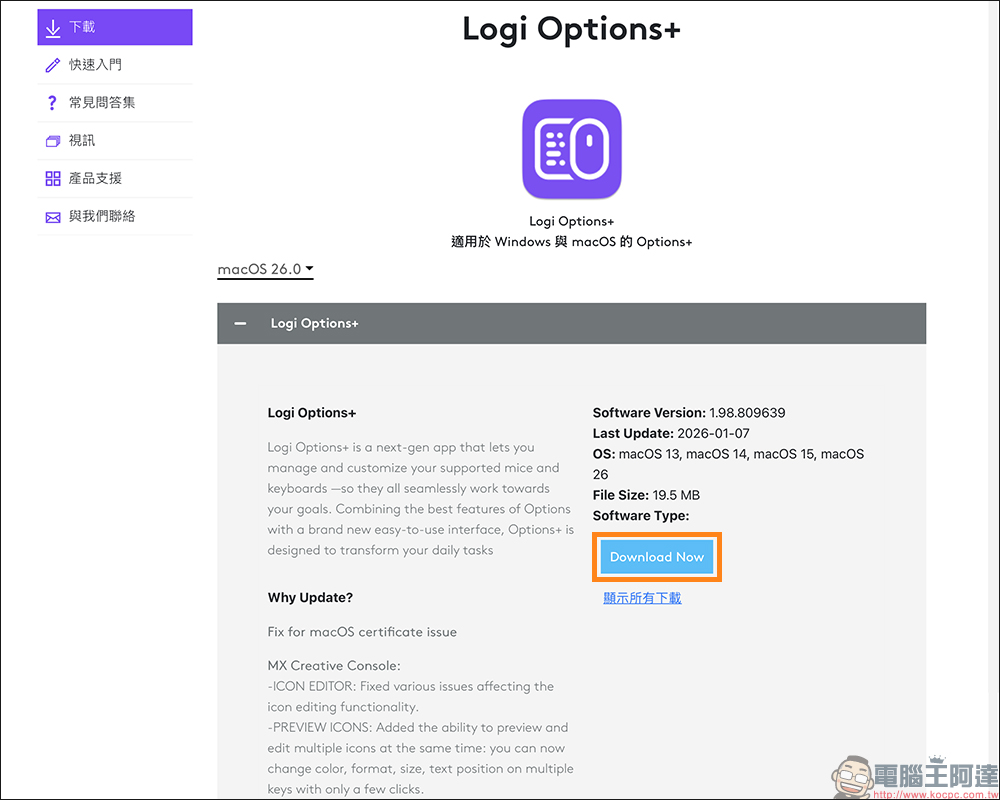Click the purple Logi Options+ app icon

click(571, 148)
